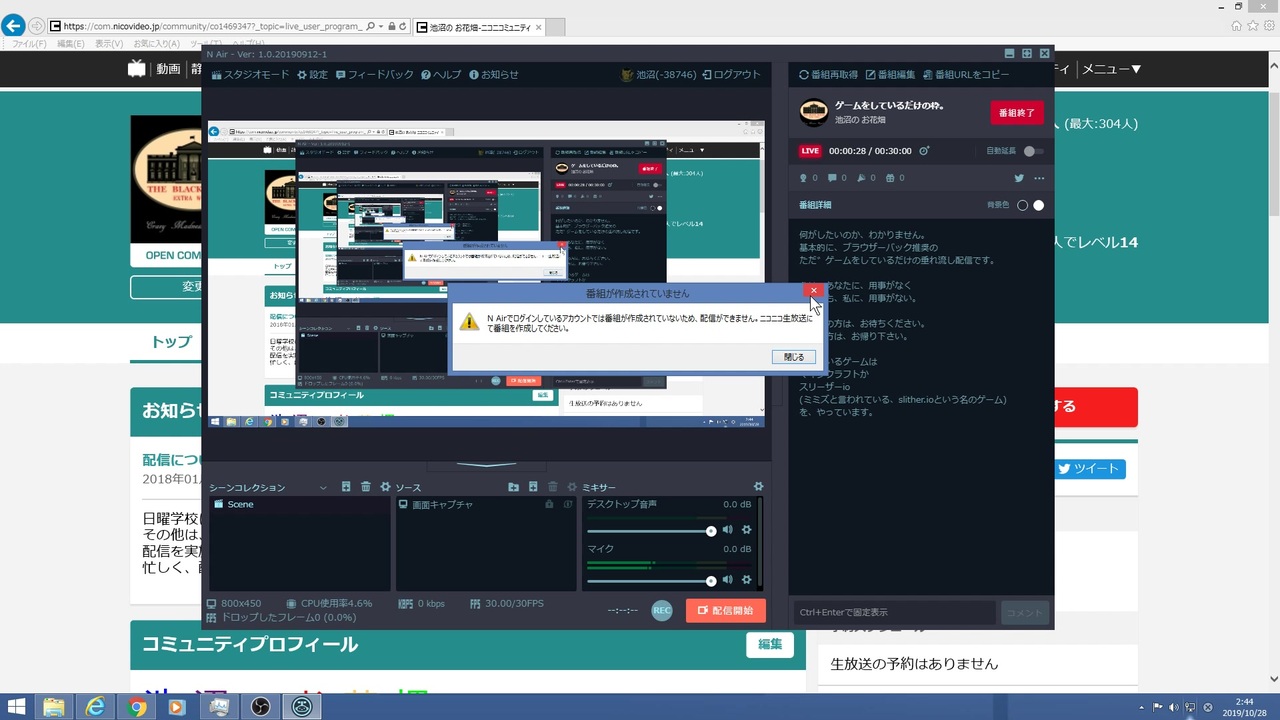Mute the デスクトップ音声 speaker icon
This screenshot has height=720, width=1280.
[727, 530]
